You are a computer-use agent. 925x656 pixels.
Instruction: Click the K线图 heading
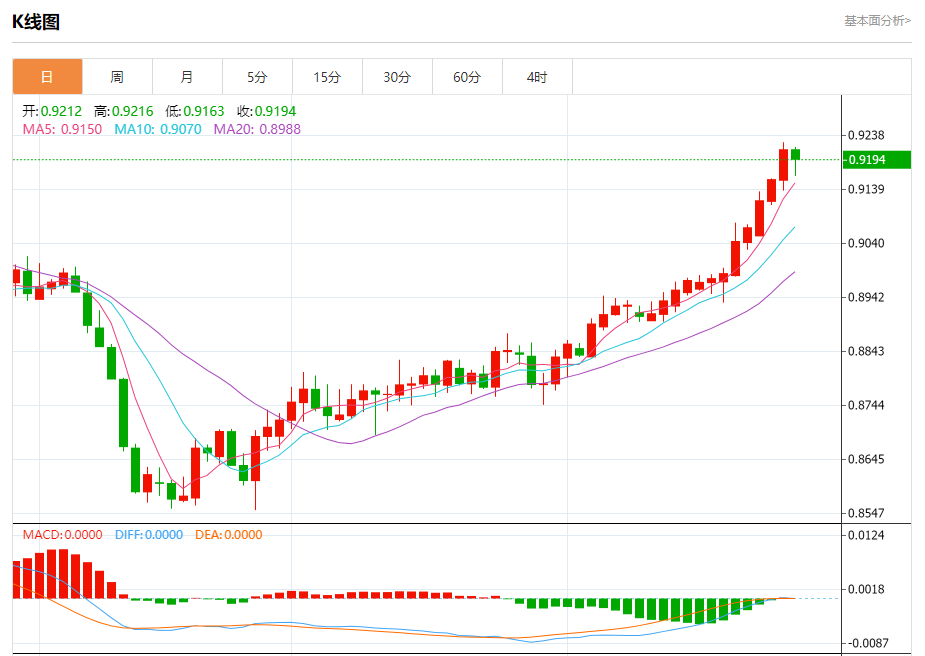(x=36, y=22)
